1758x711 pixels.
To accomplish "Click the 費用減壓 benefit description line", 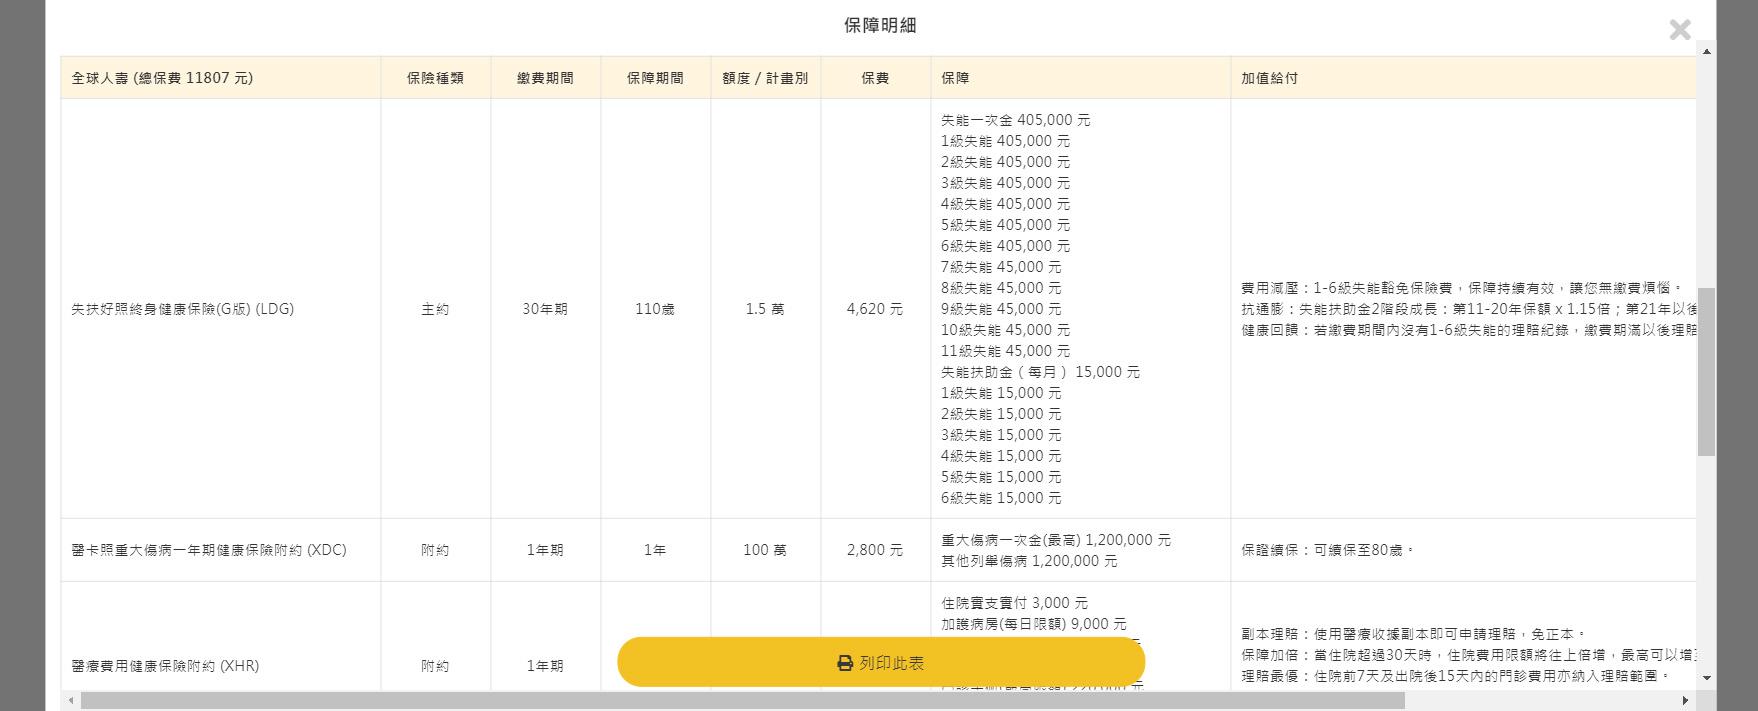I will click(1464, 288).
